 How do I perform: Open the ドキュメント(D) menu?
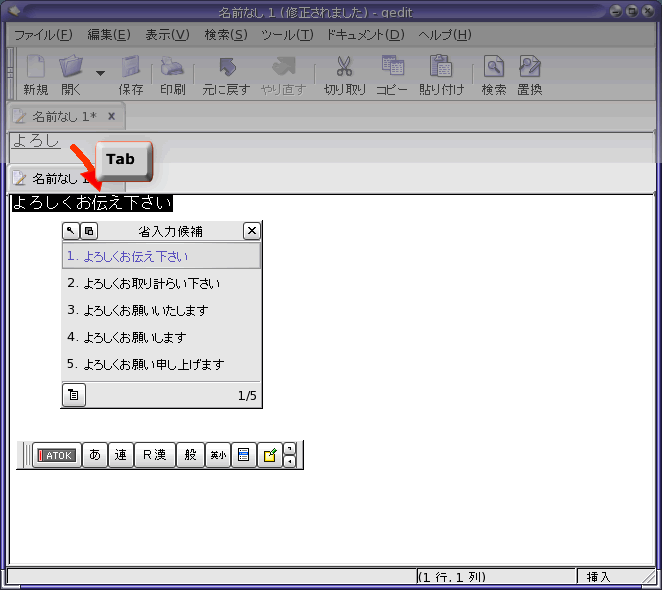click(x=366, y=35)
